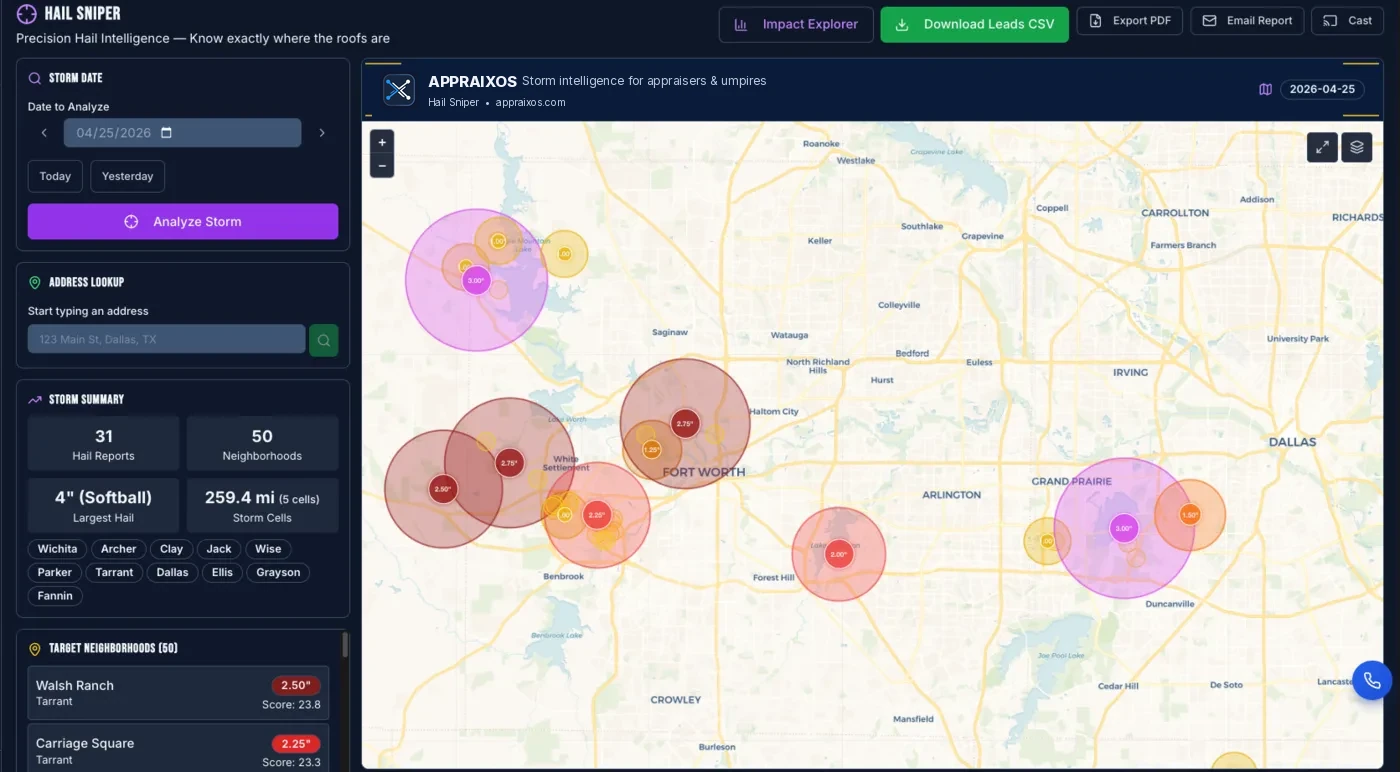Click the 1.50" orange hail marker
The image size is (1400, 772).
(1190, 515)
